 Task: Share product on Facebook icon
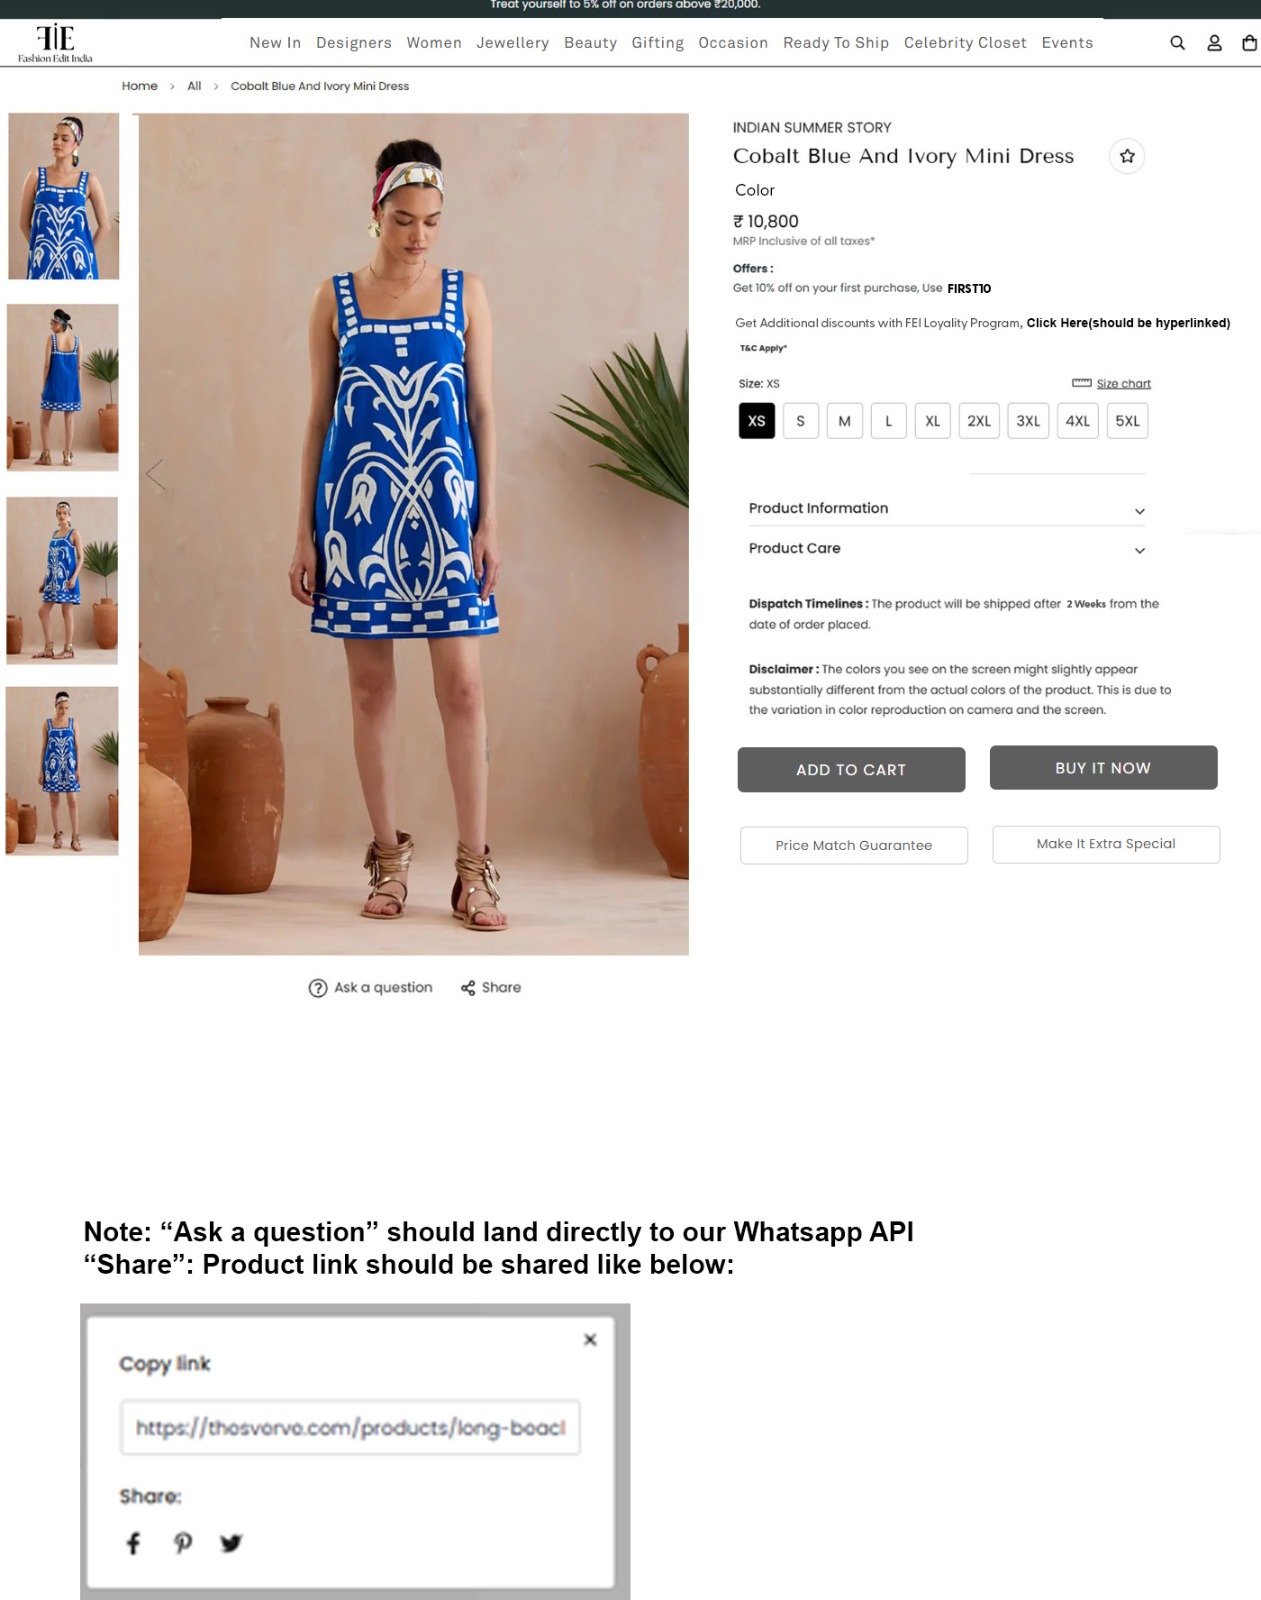[x=133, y=1543]
